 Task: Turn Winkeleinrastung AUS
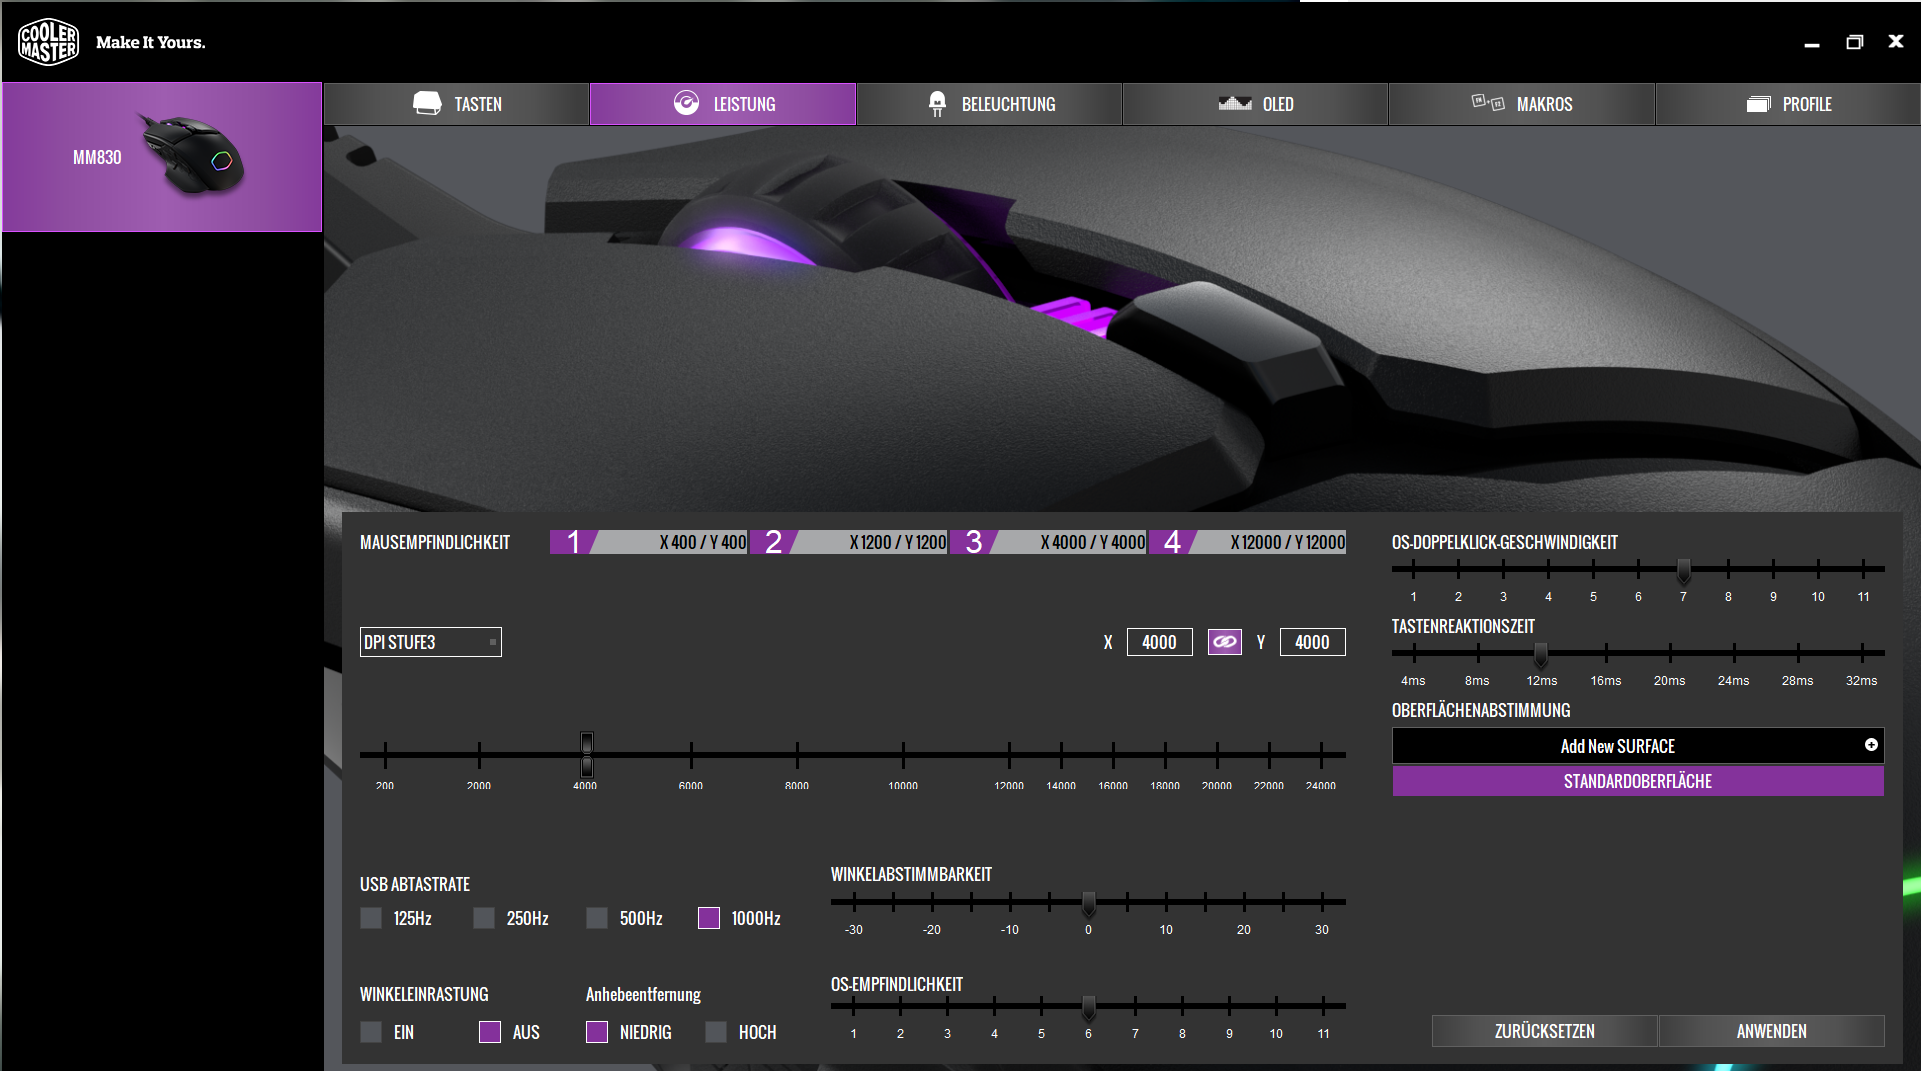point(490,1032)
